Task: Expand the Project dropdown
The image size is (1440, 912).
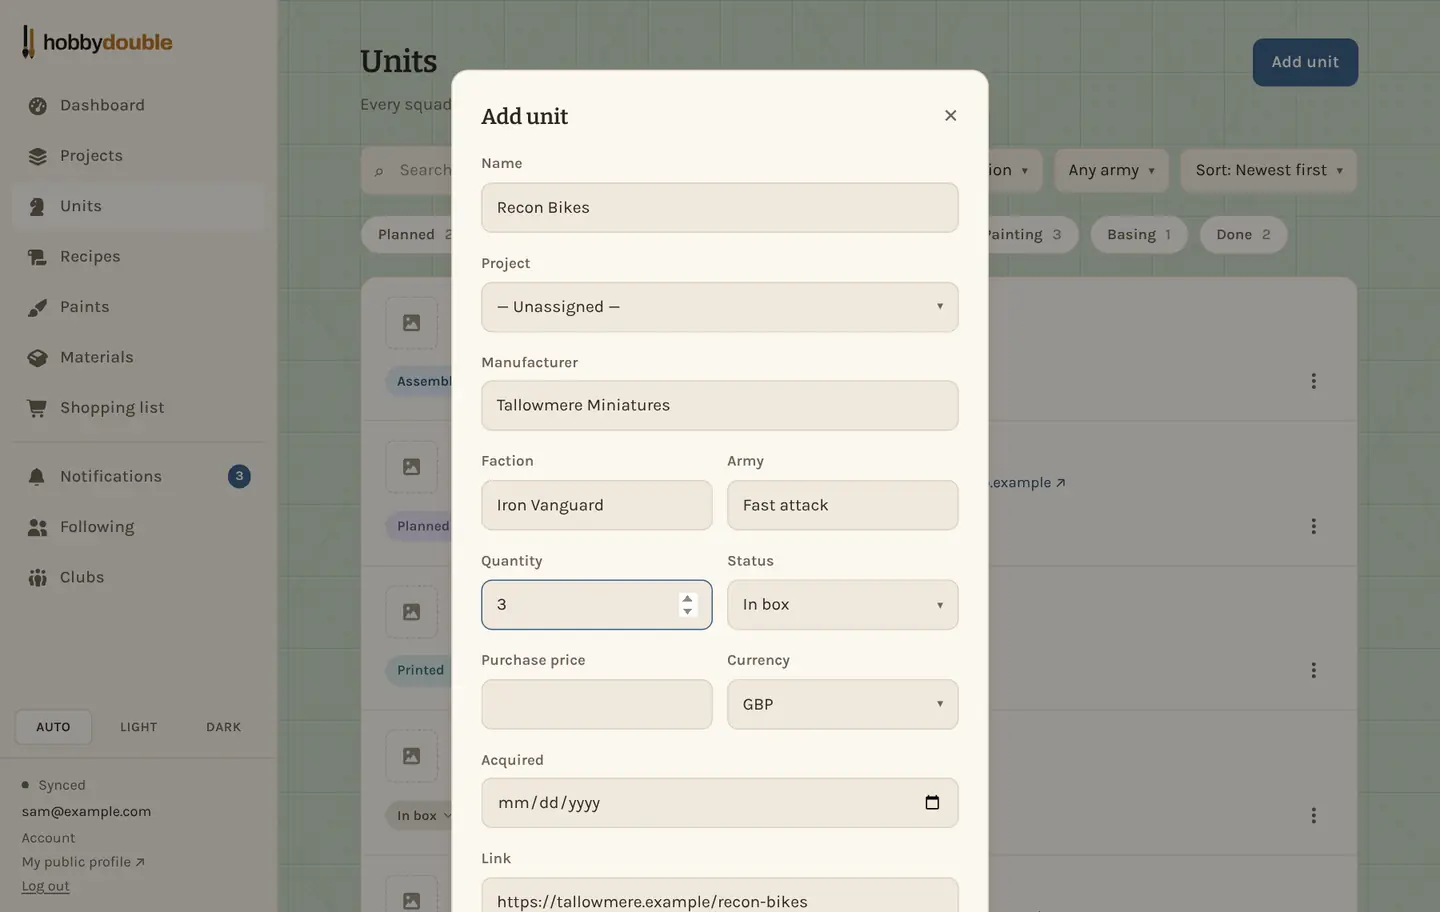Action: click(720, 307)
